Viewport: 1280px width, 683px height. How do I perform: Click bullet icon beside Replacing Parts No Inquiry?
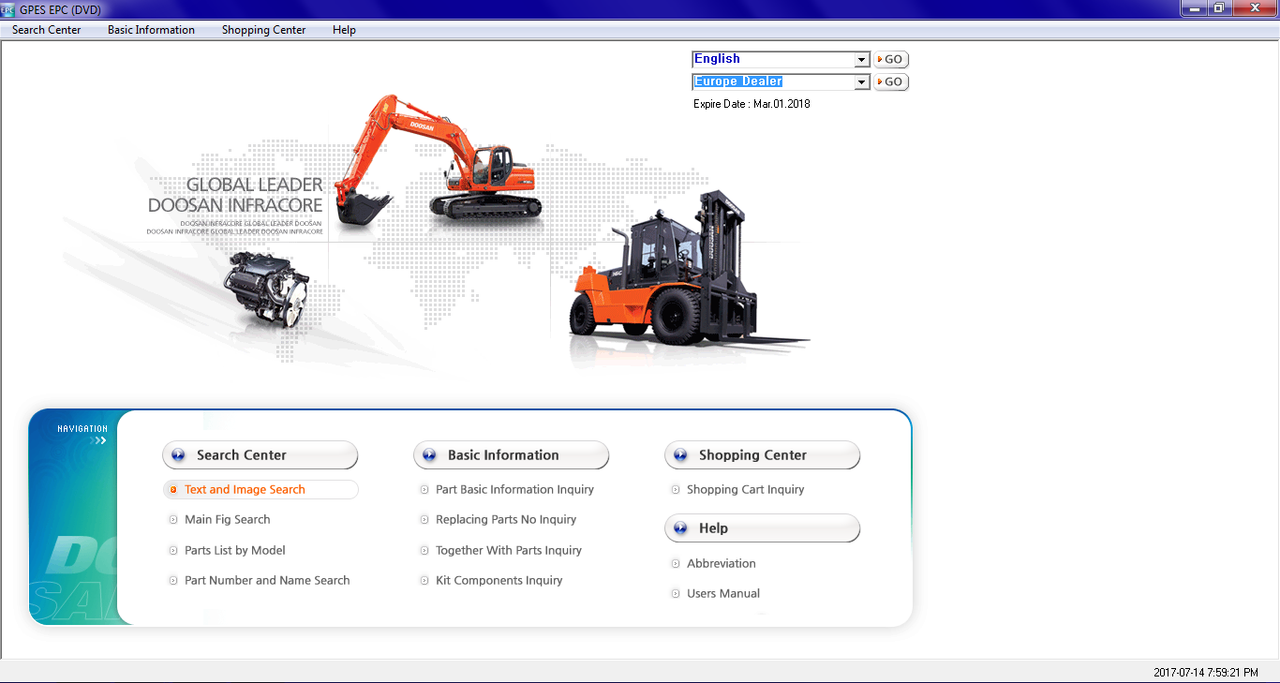click(x=425, y=520)
